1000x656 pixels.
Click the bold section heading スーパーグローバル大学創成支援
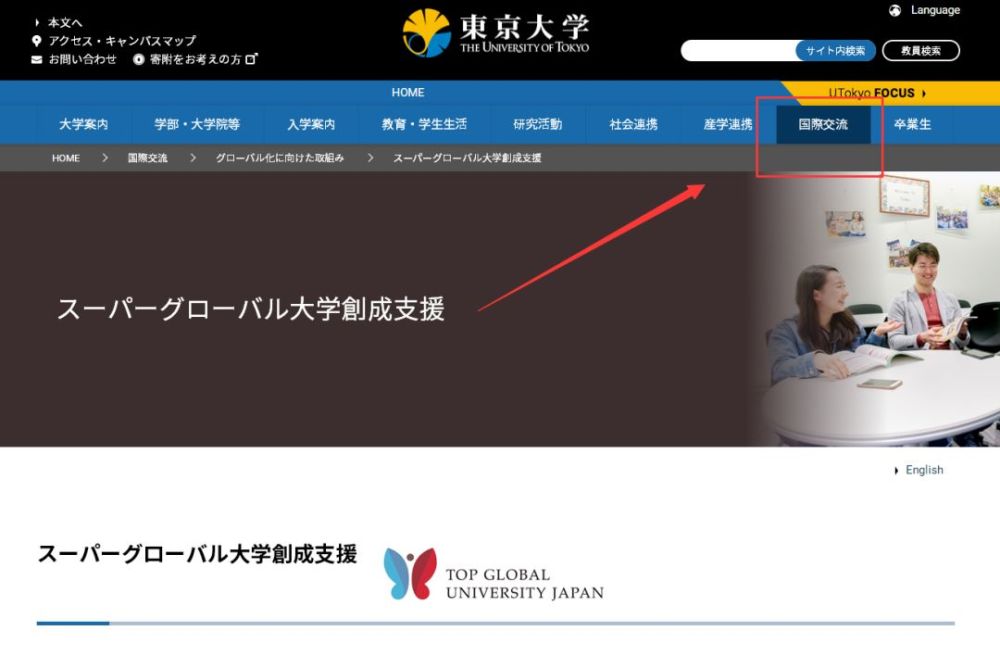click(197, 553)
